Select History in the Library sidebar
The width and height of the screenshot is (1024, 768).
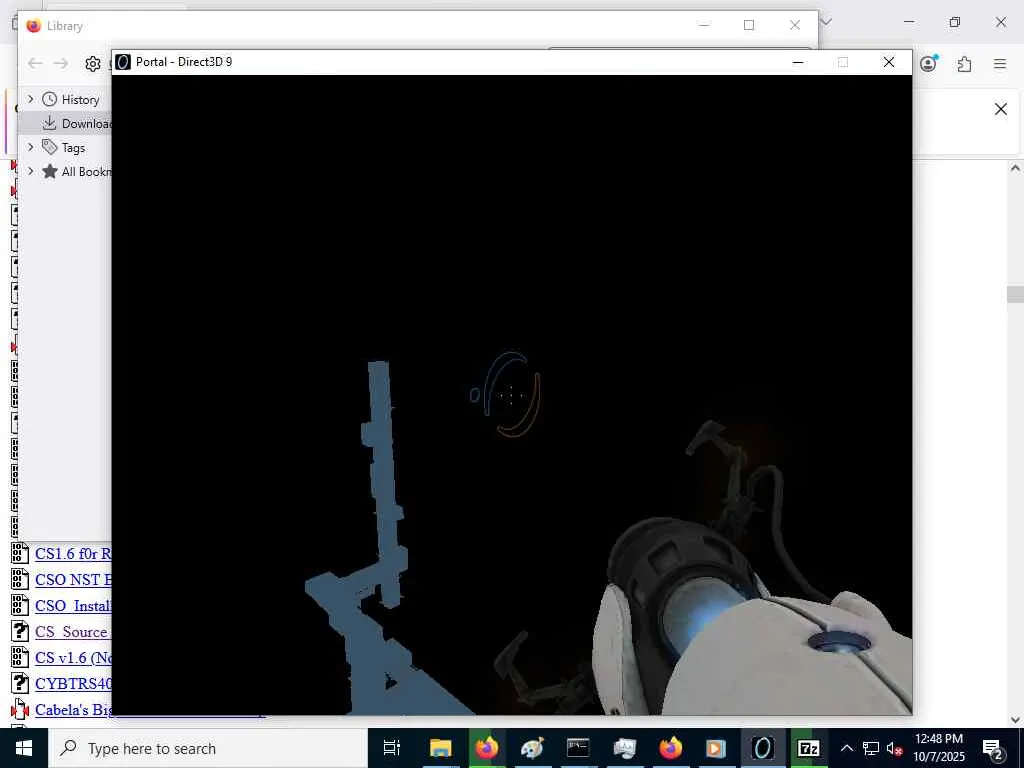tap(80, 100)
